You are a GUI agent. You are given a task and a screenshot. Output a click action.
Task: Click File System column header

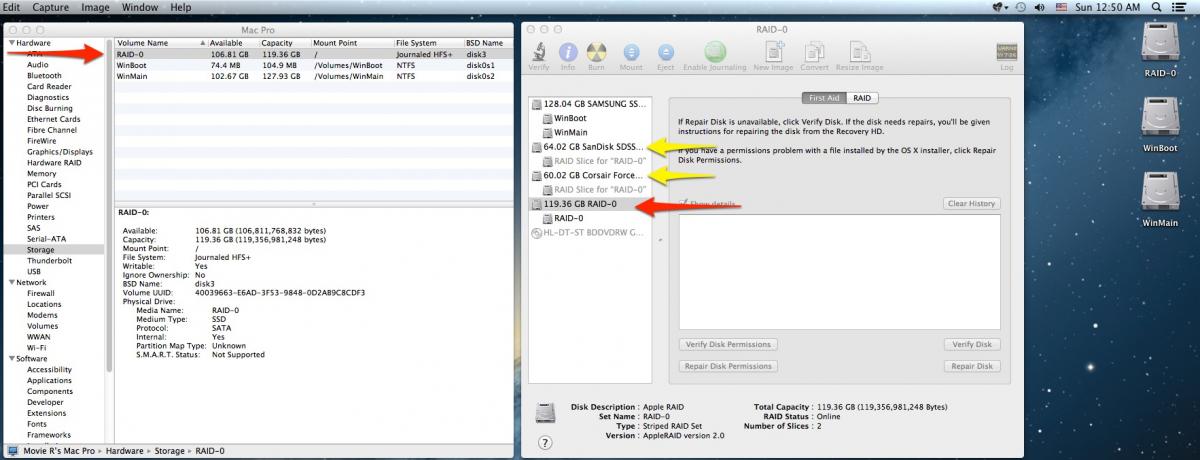(428, 43)
